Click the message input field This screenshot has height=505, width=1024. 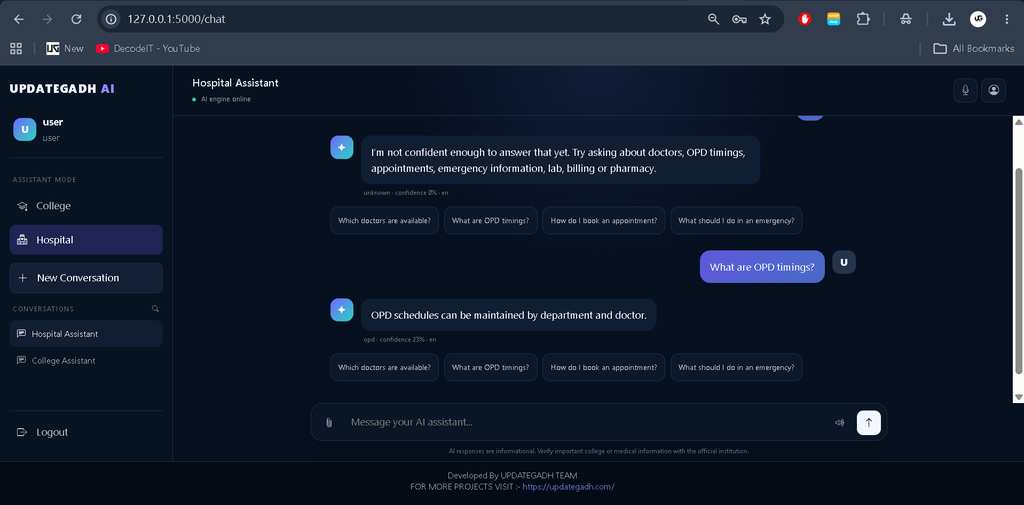588,422
